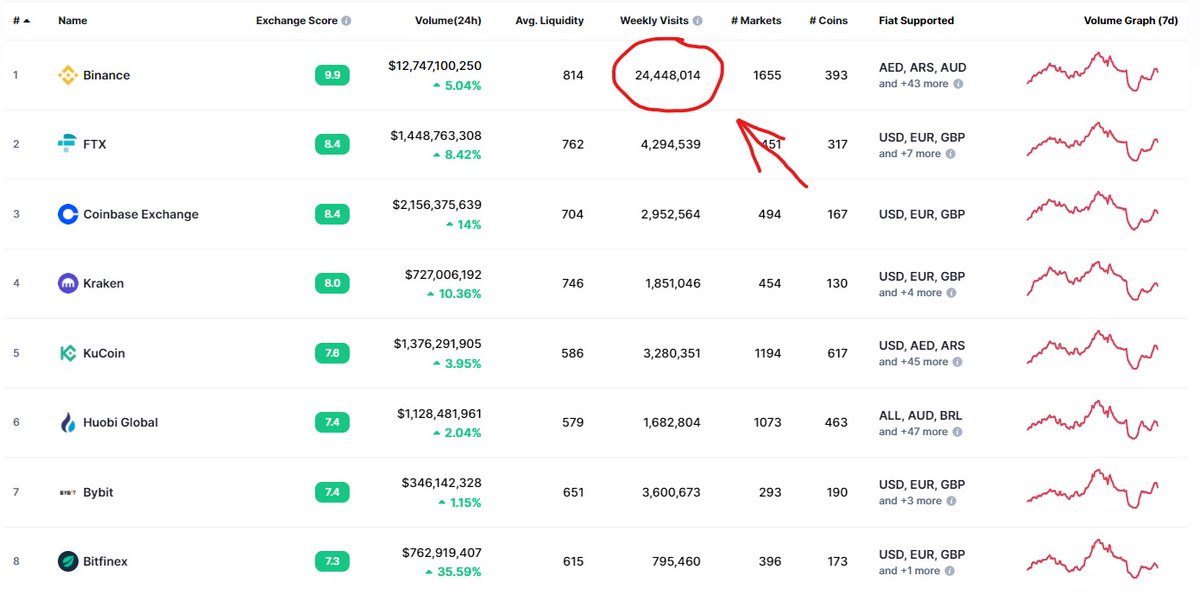Sort by # Coins header
Image resolution: width=1200 pixels, height=595 pixels.
828,20
